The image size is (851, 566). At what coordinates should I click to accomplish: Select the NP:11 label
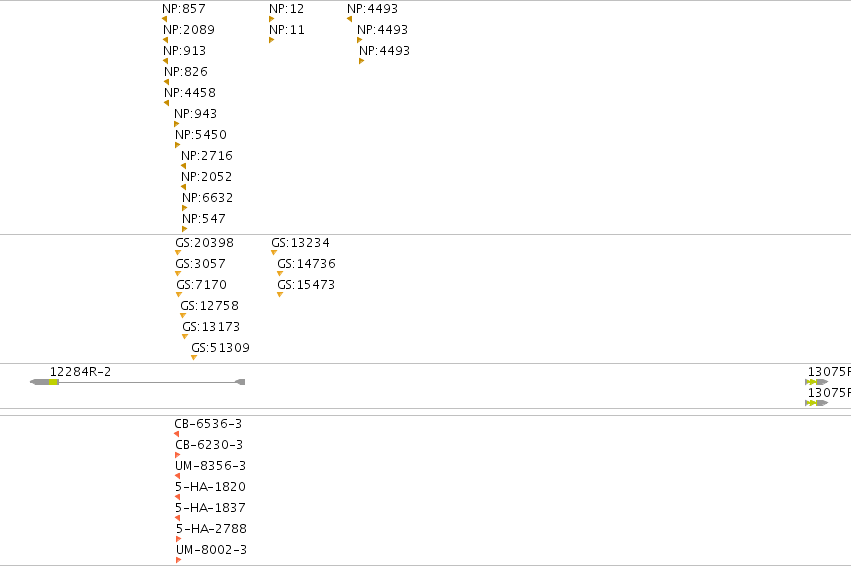[x=287, y=29]
